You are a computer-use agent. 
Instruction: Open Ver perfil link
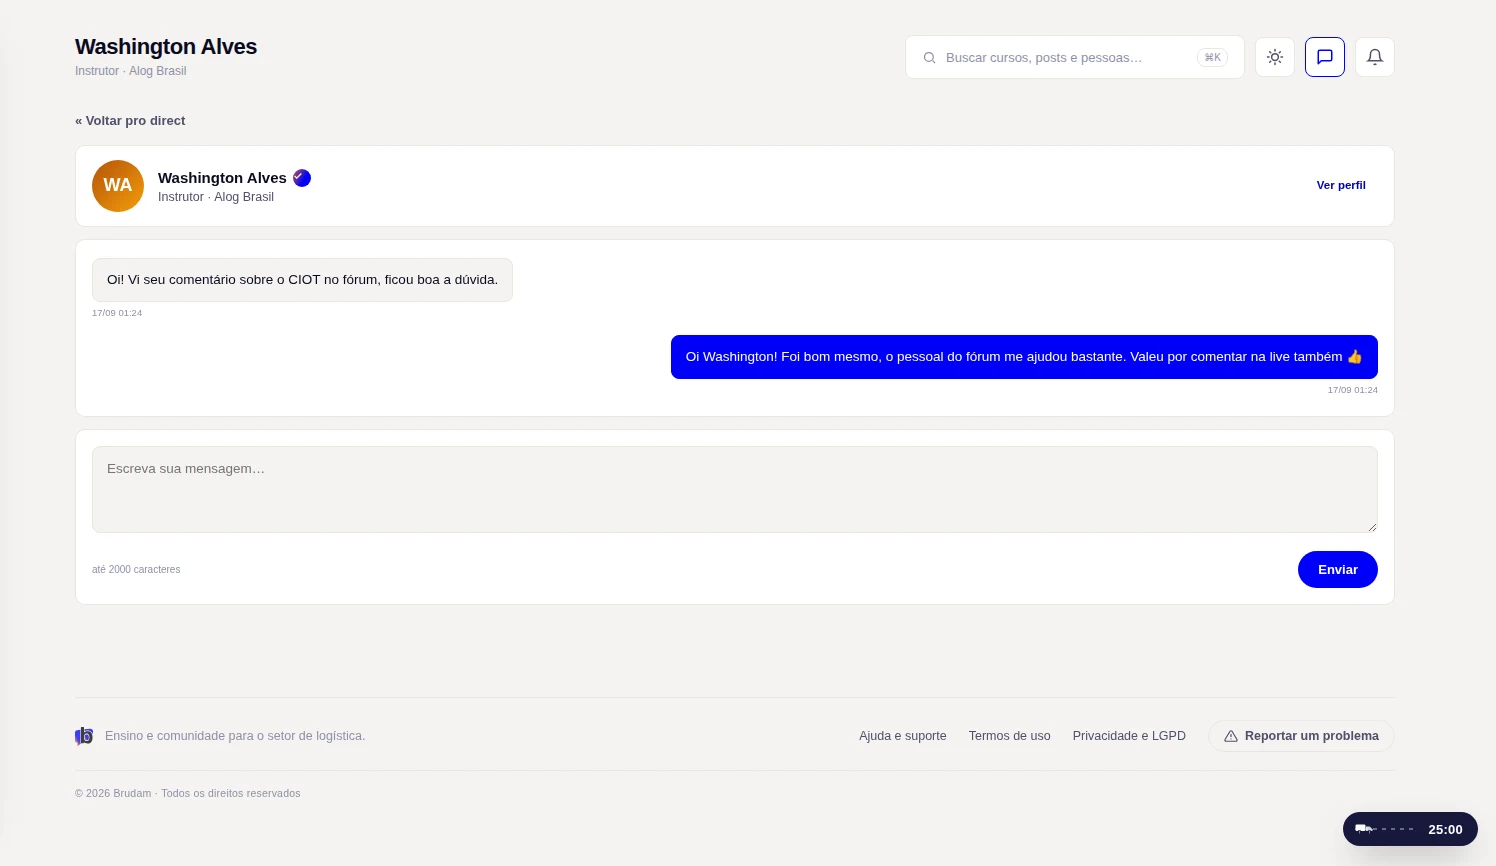tap(1341, 185)
